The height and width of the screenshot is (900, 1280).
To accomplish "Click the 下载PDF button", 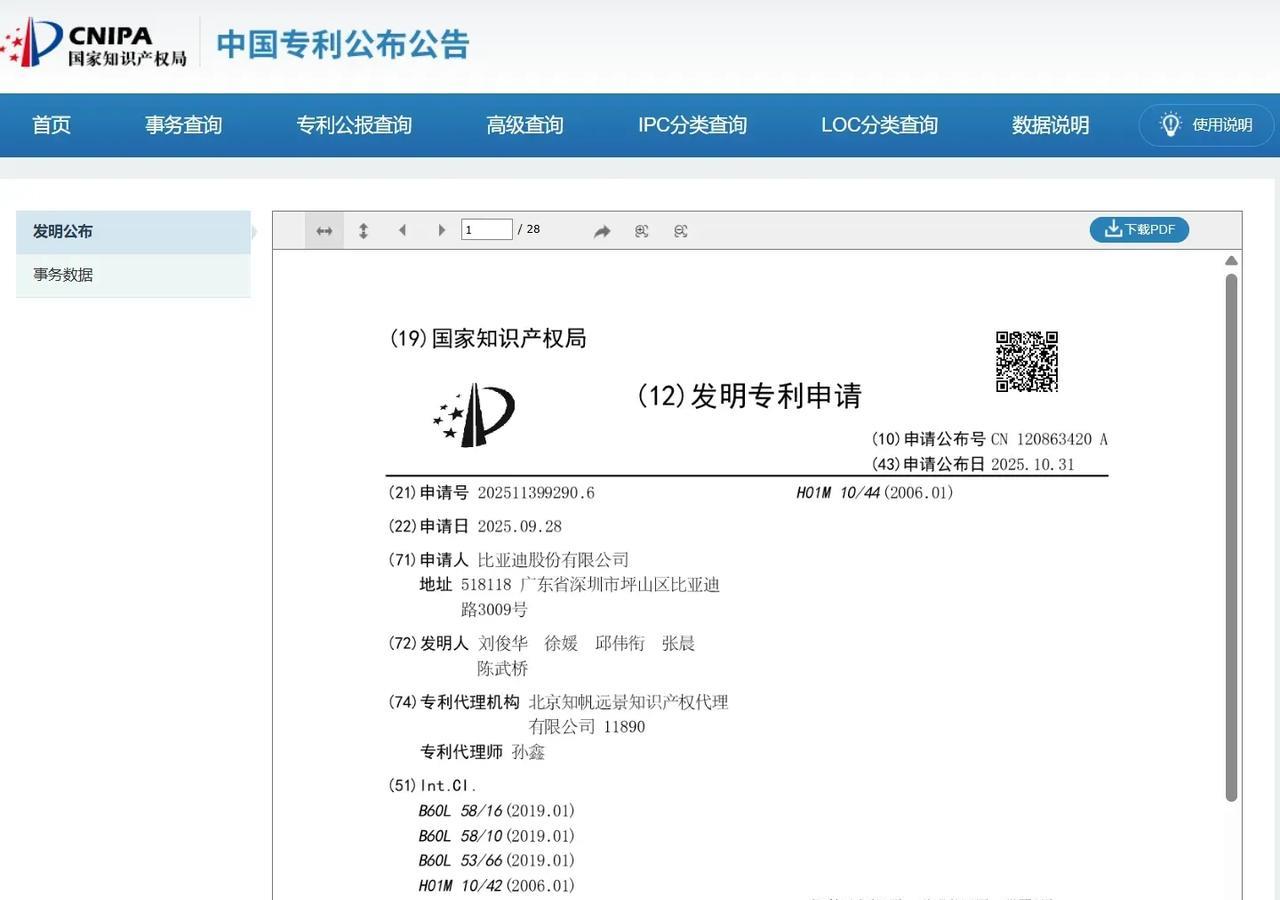I will [1139, 229].
